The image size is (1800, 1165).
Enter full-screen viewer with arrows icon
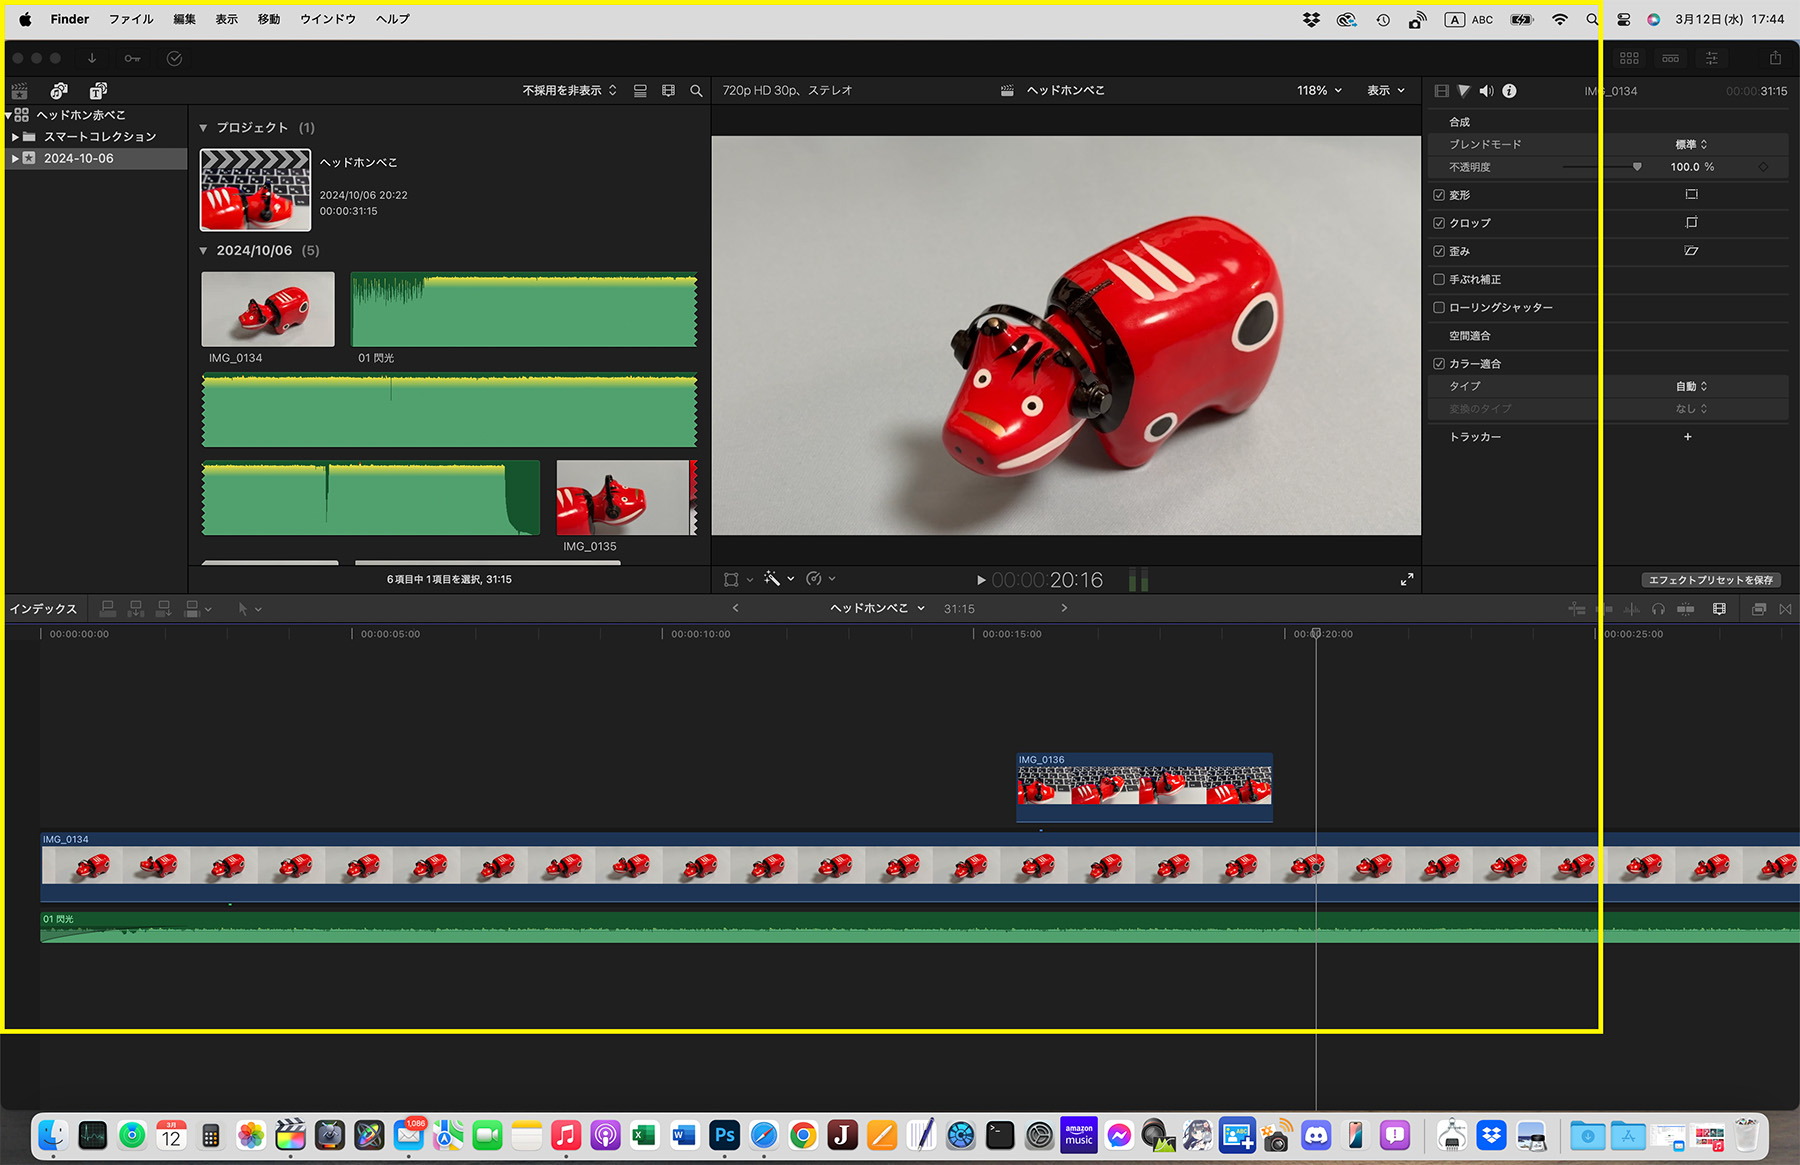1406,579
